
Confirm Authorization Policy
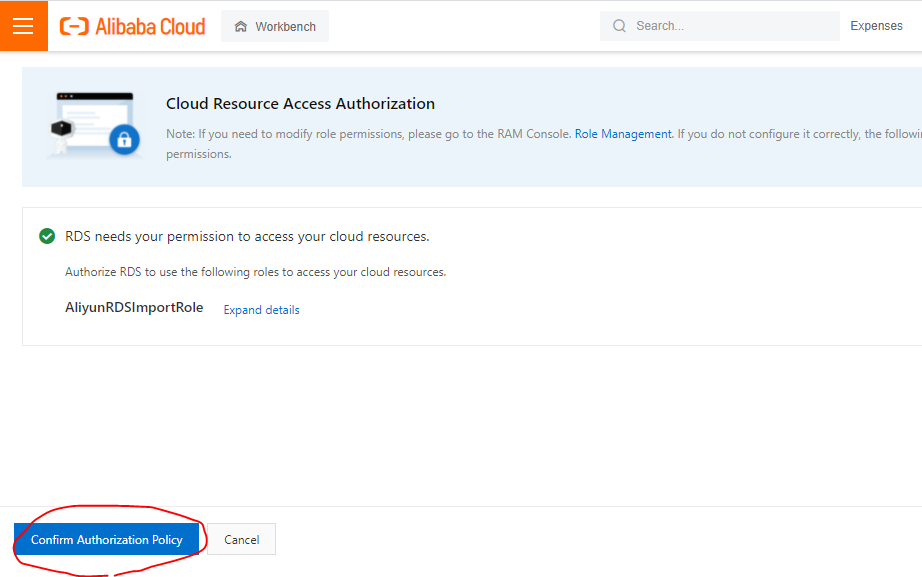coord(106,539)
